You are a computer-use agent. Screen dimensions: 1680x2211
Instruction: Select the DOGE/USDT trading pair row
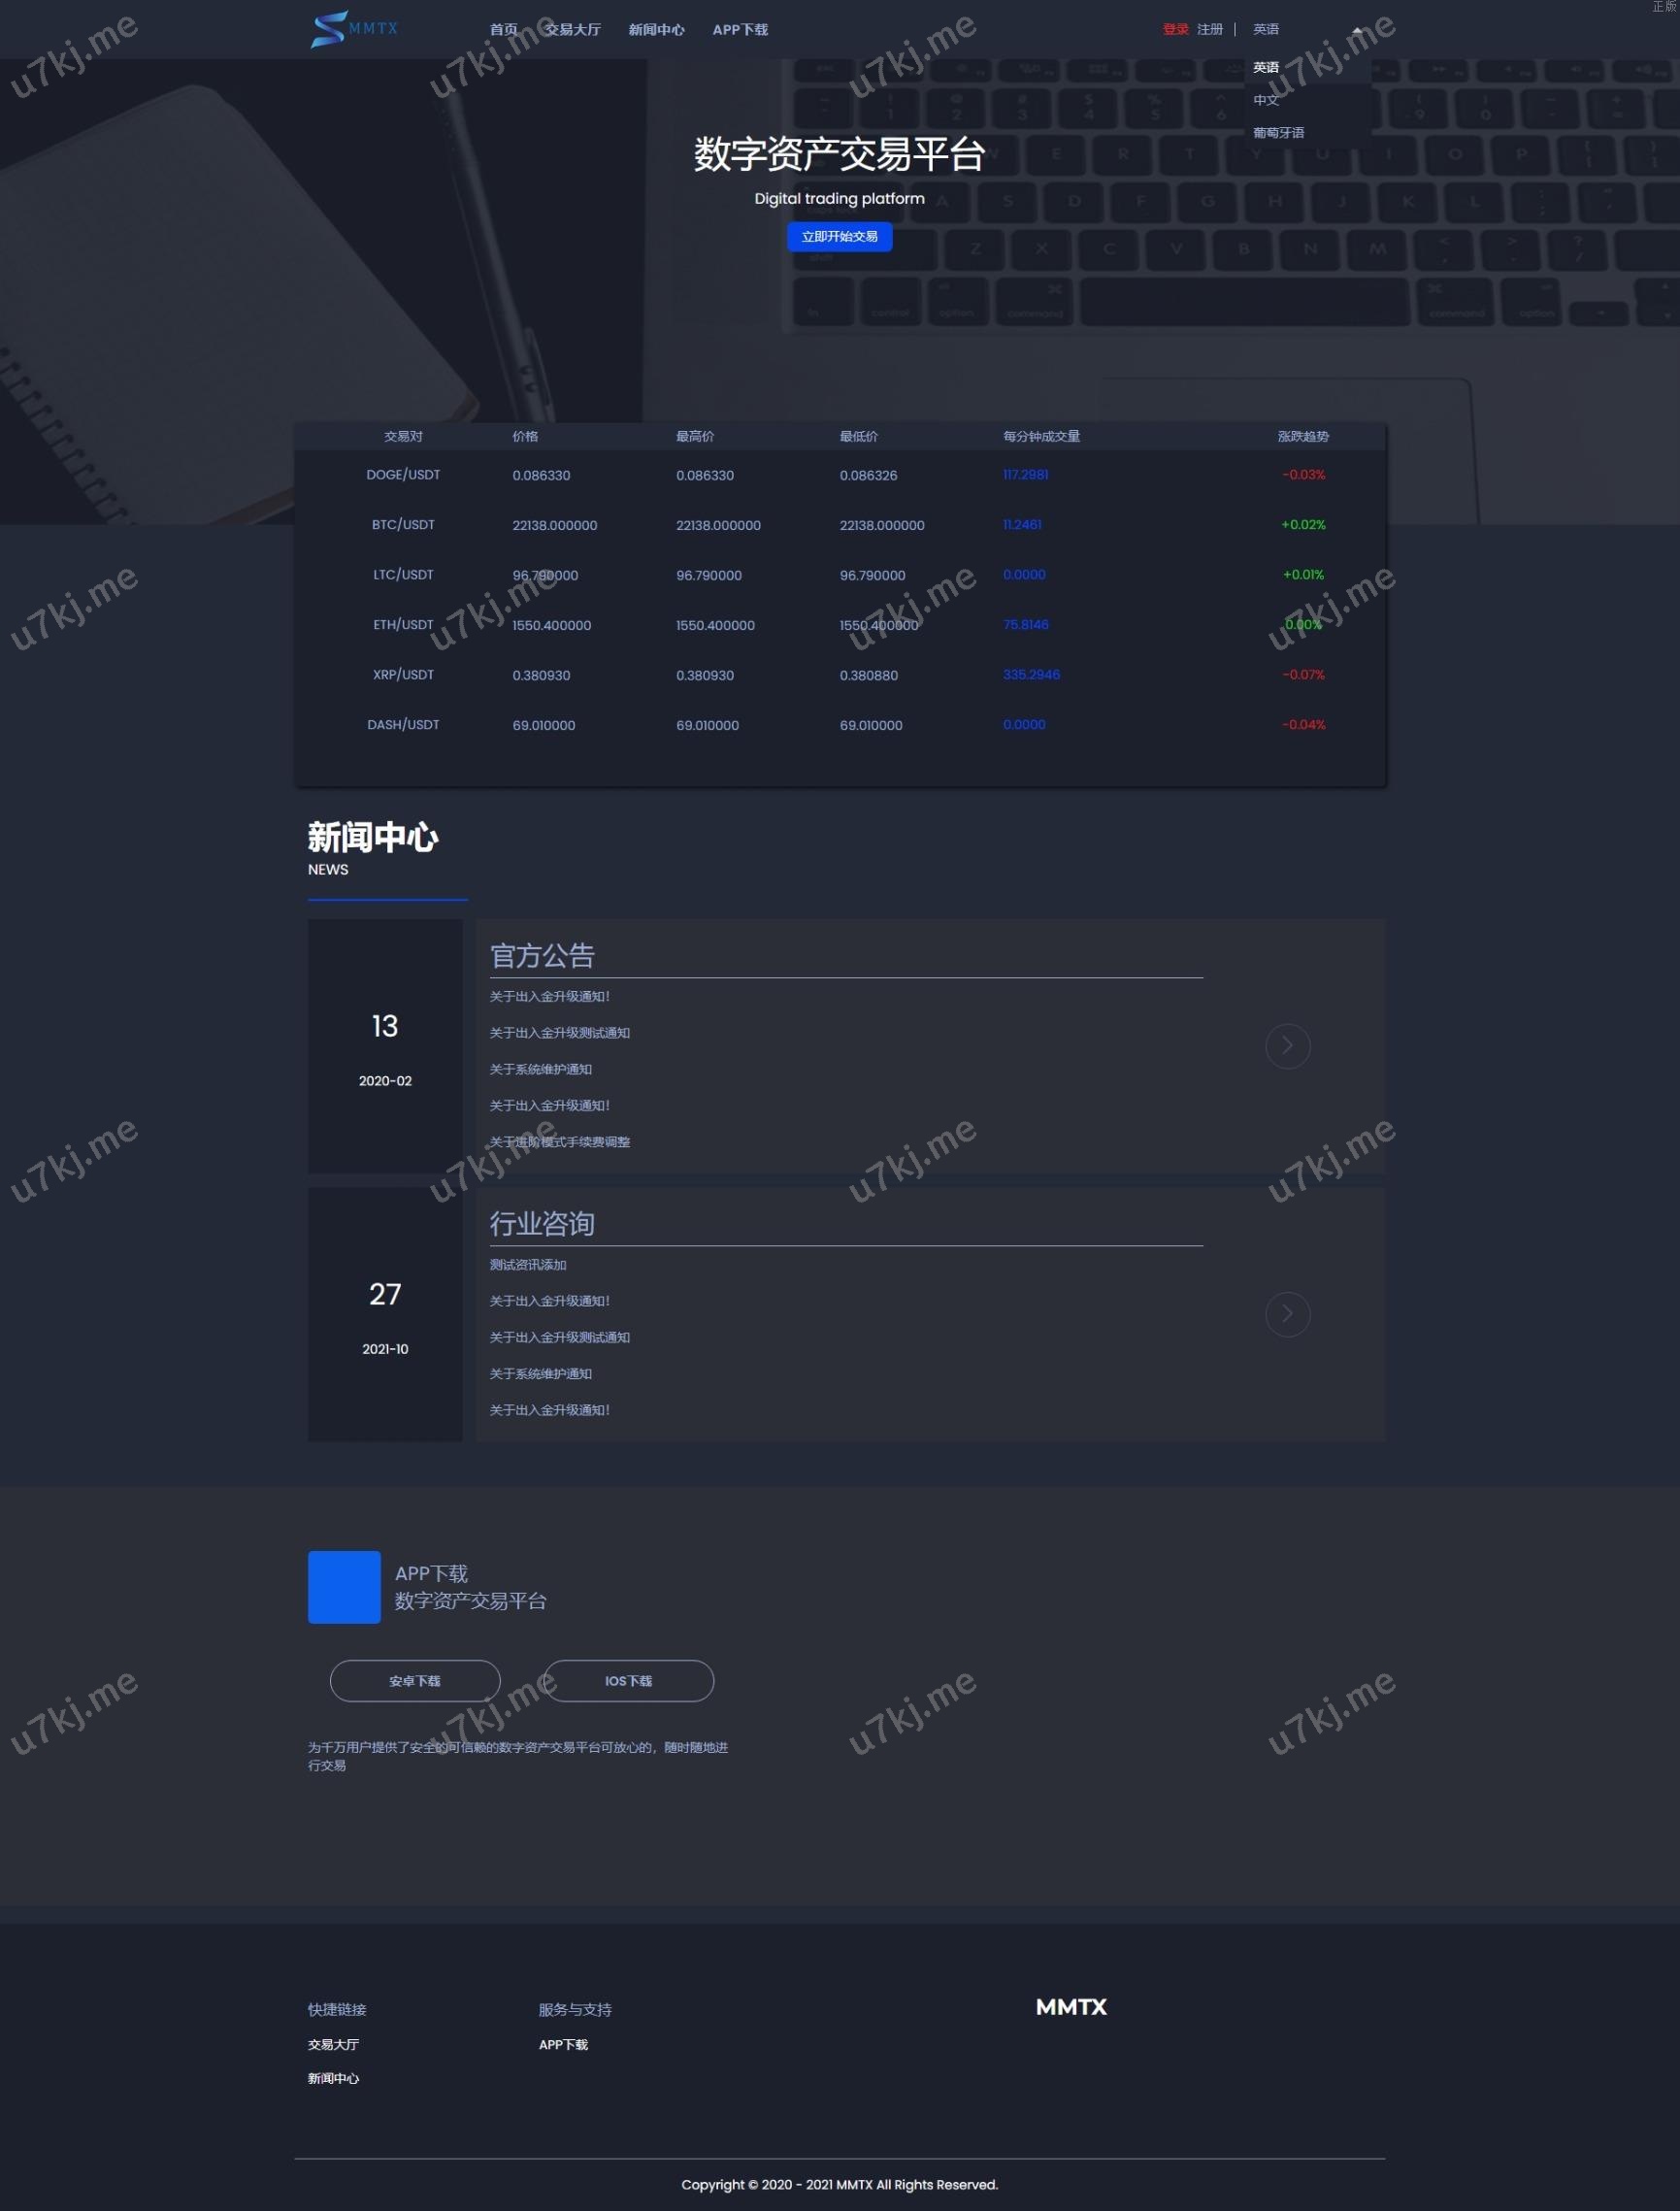click(x=403, y=475)
